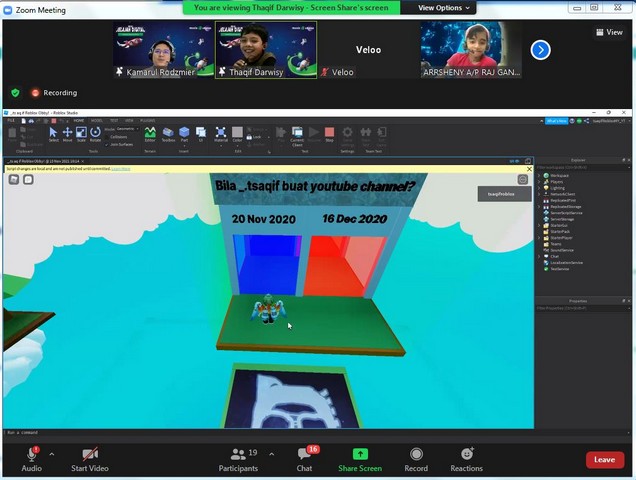Screen dimensions: 636x480
Task: Click the red Leave button
Action: (604, 460)
